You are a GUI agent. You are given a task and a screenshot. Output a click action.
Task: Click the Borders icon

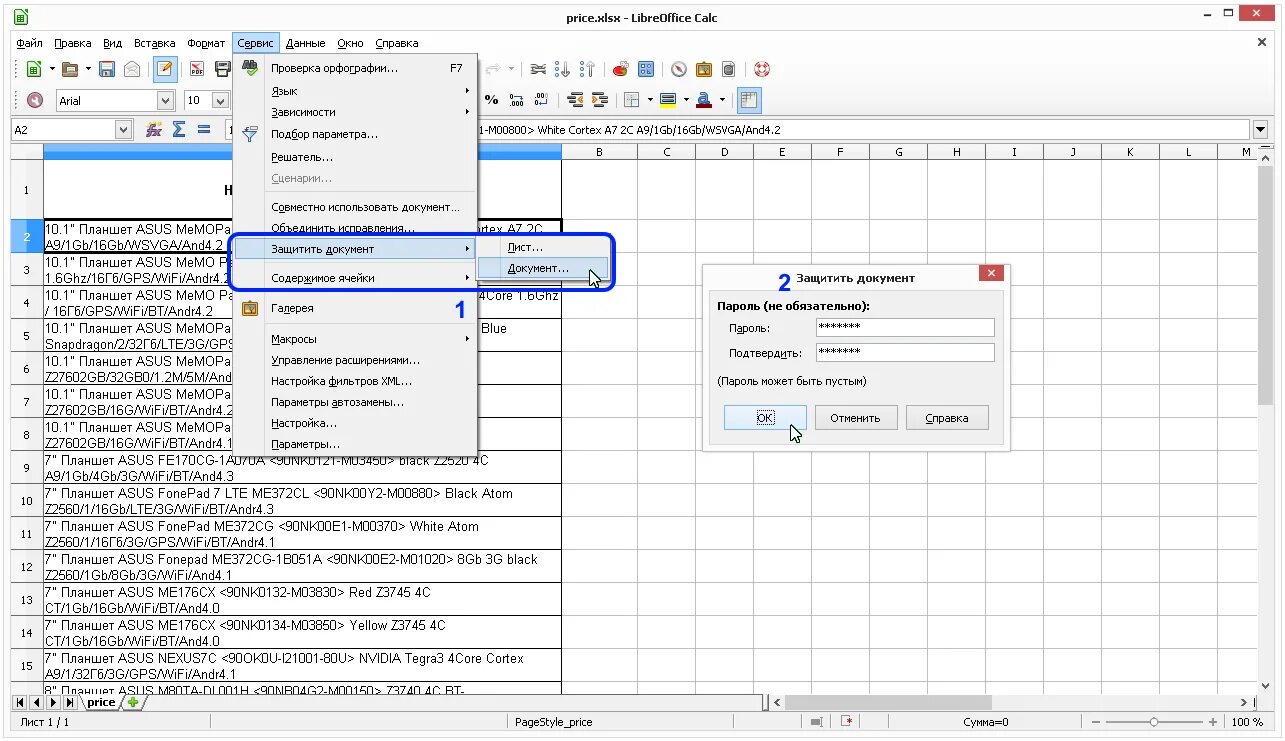pyautogui.click(x=632, y=100)
